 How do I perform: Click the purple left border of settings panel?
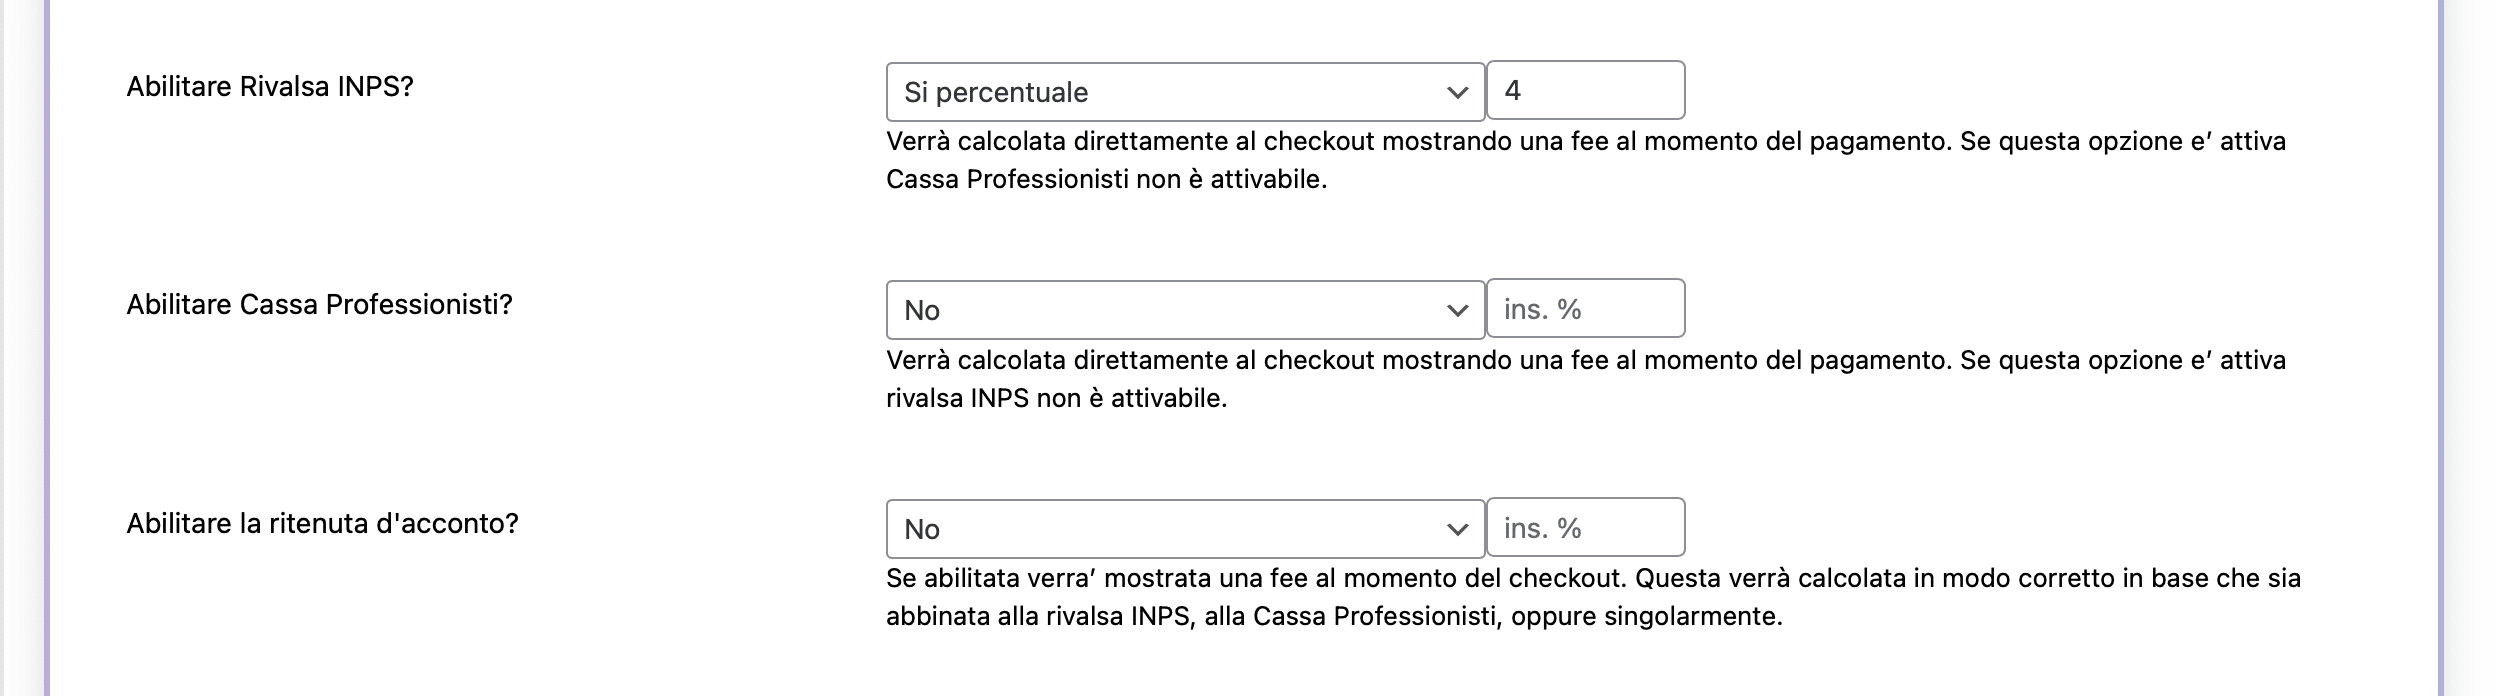pyautogui.click(x=46, y=348)
